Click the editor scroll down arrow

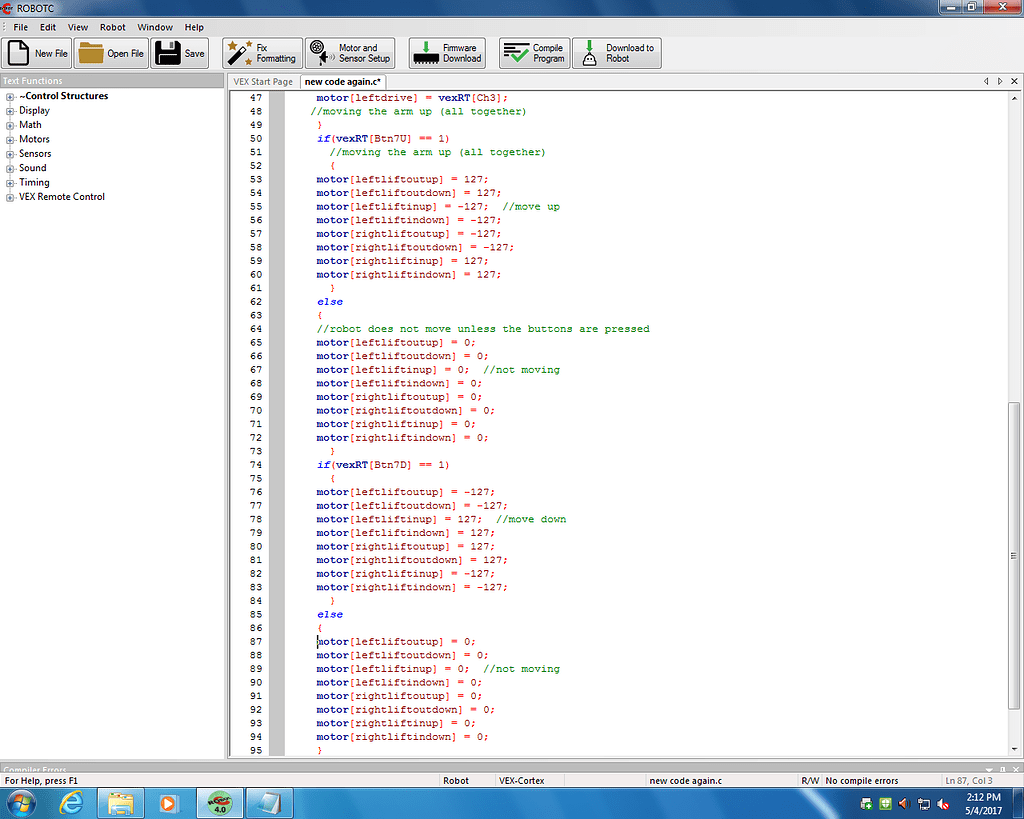point(1014,749)
